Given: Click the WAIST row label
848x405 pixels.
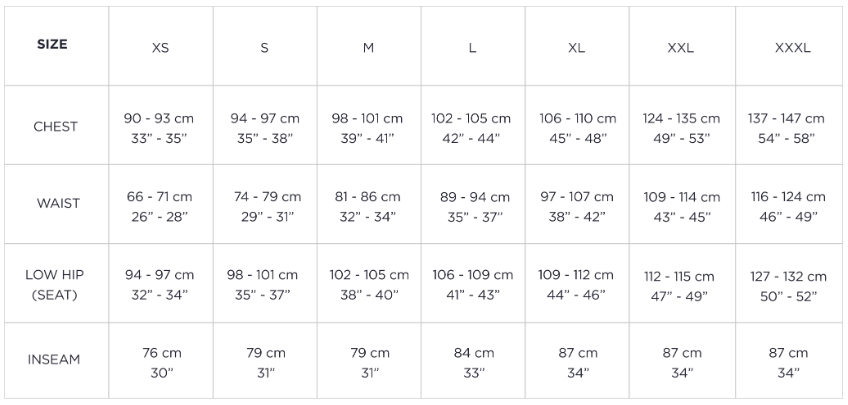Looking at the screenshot, I should (55, 204).
